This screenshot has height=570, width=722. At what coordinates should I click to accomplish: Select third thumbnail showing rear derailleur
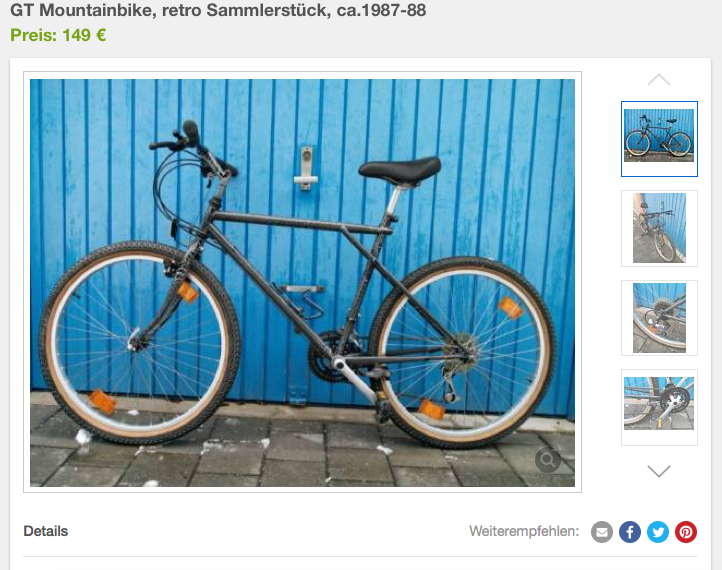659,318
